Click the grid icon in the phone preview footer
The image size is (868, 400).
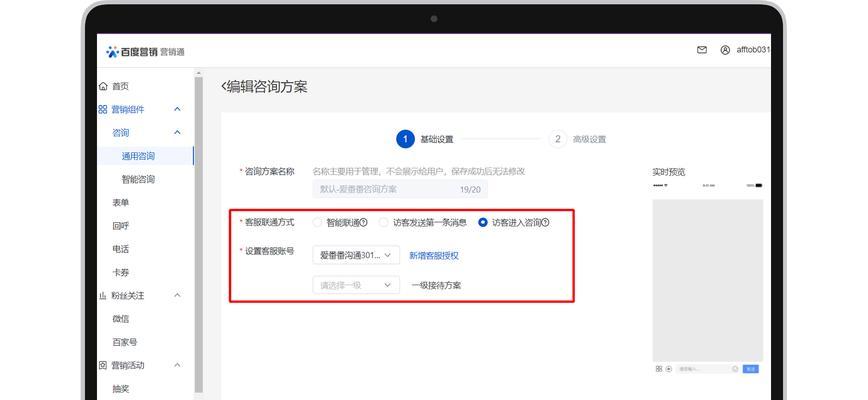click(x=659, y=368)
